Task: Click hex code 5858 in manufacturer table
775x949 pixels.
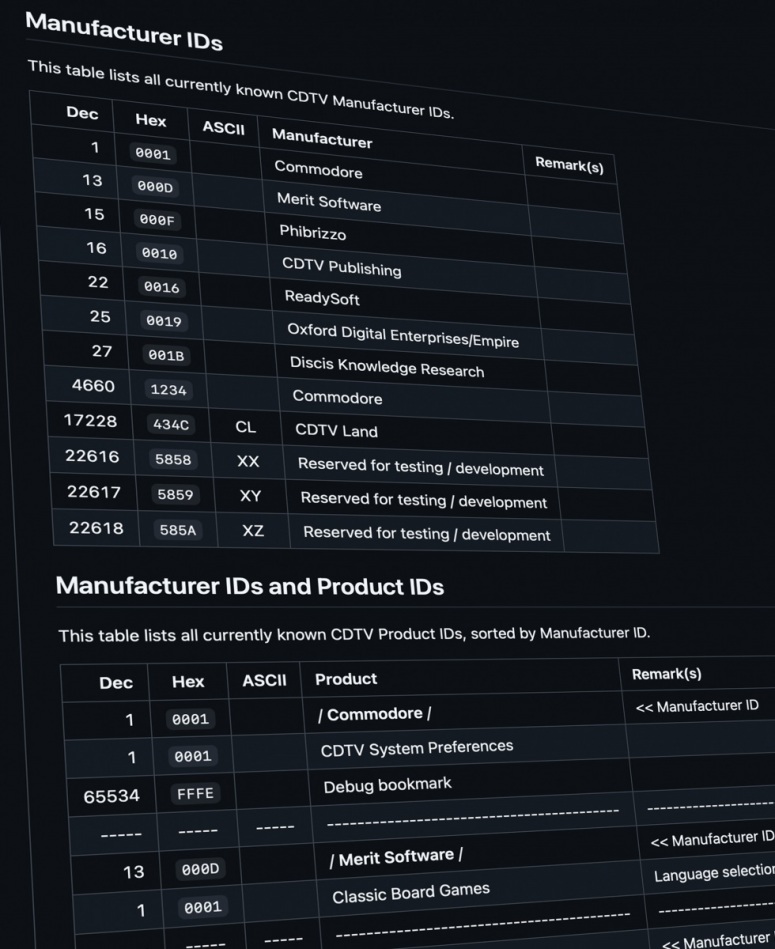Action: coord(174,460)
